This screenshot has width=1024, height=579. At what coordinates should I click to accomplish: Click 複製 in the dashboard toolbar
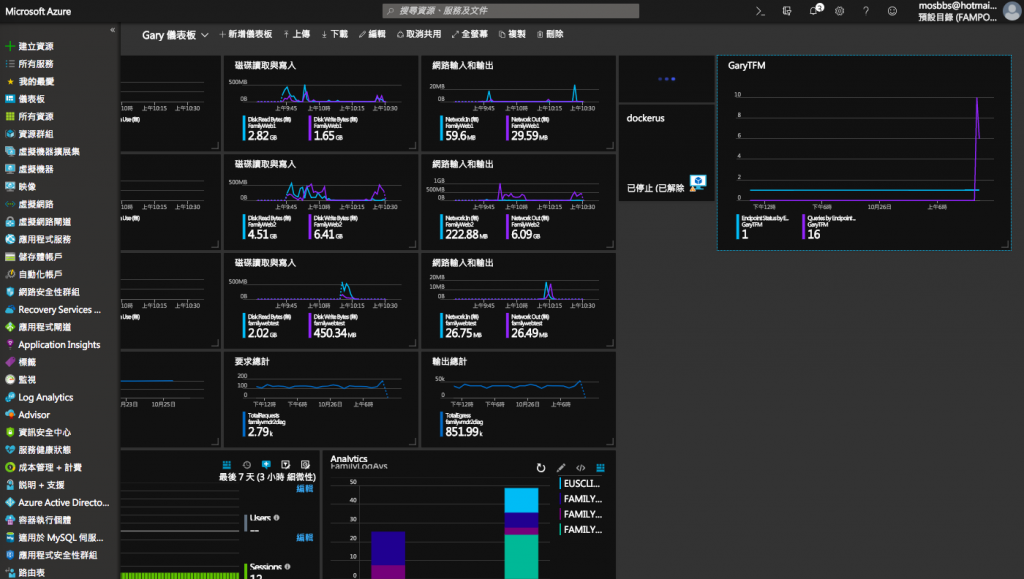512,34
